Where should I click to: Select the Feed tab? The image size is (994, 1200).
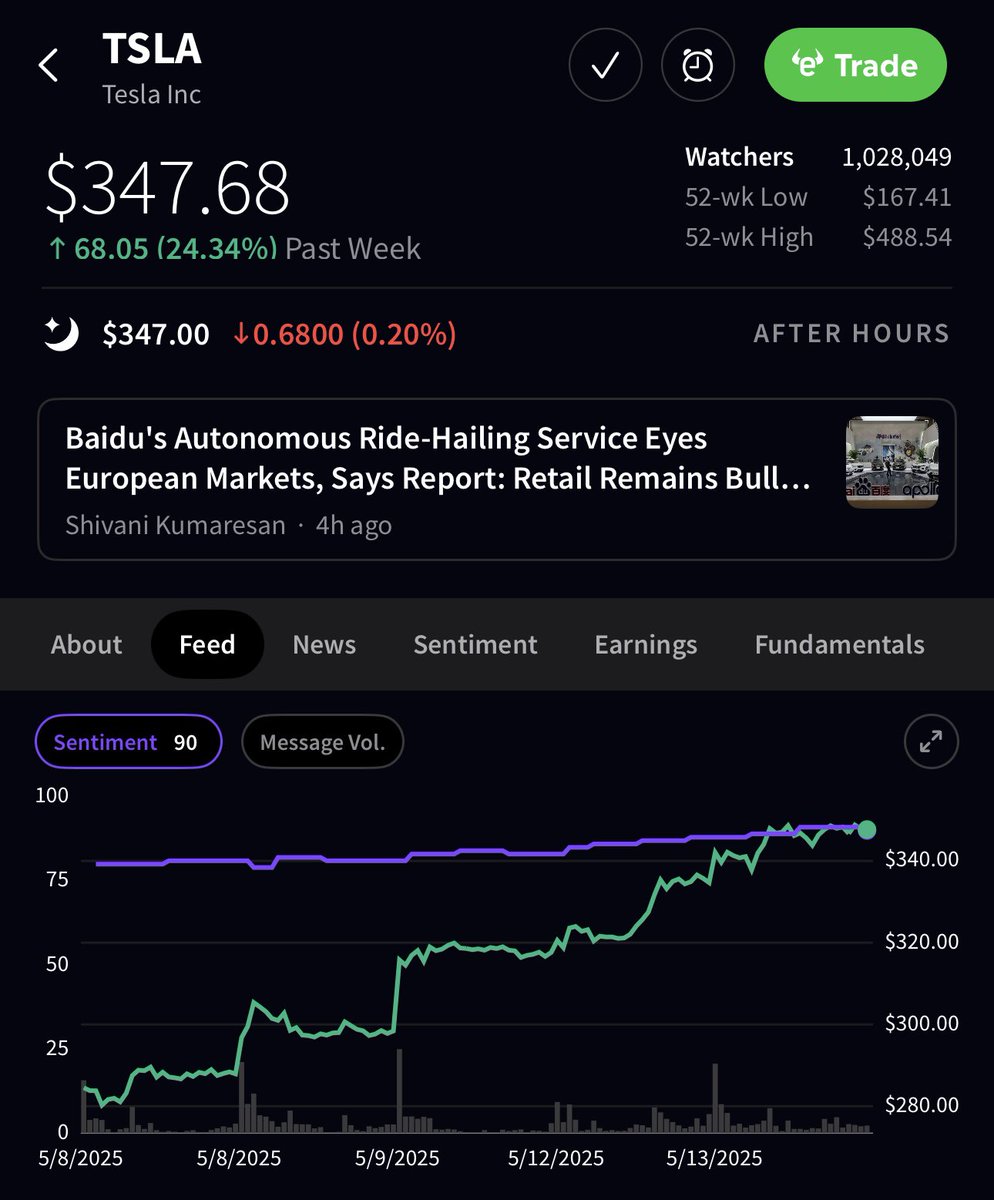coord(207,645)
